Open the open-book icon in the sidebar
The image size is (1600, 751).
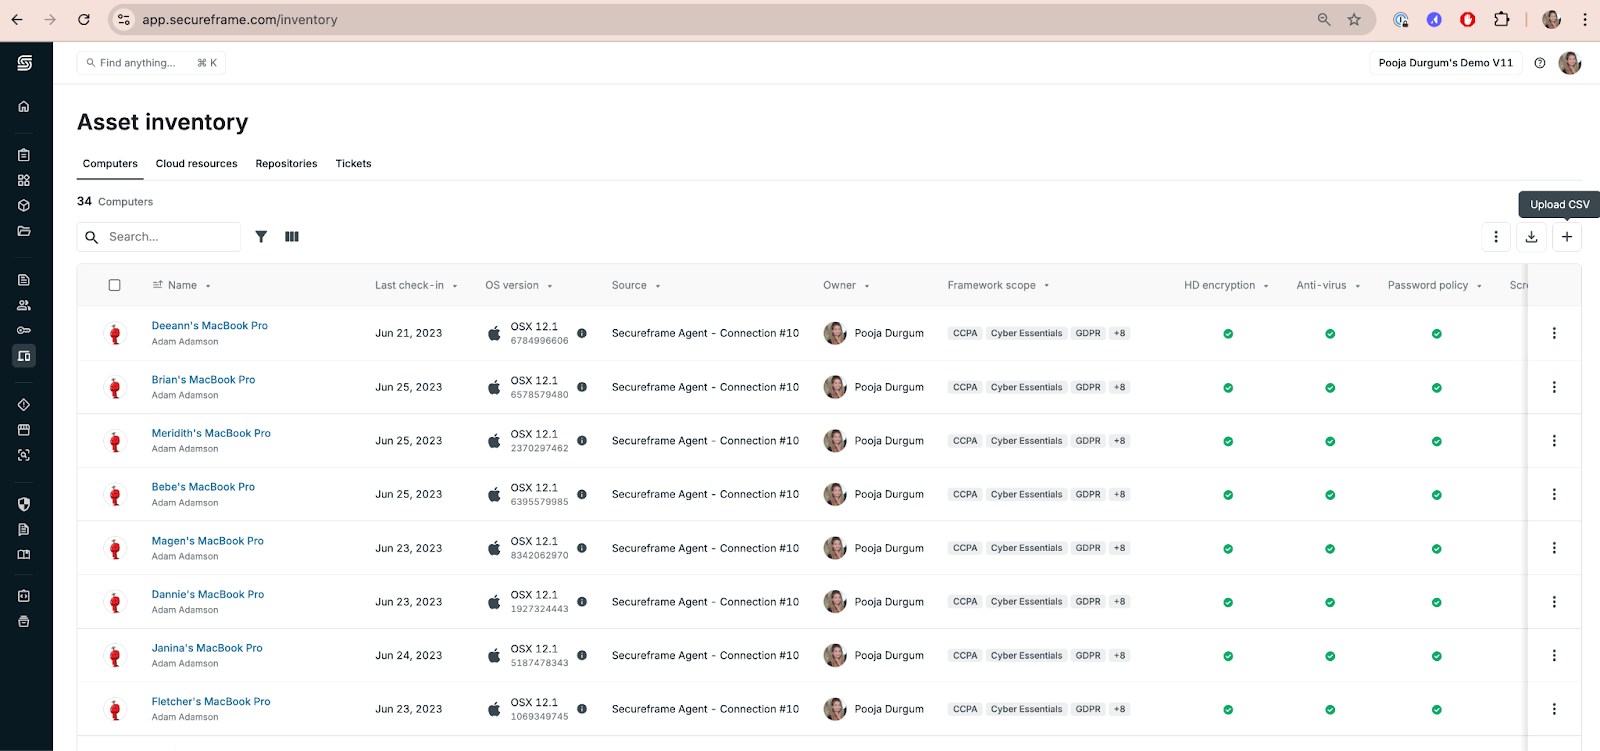[x=24, y=554]
